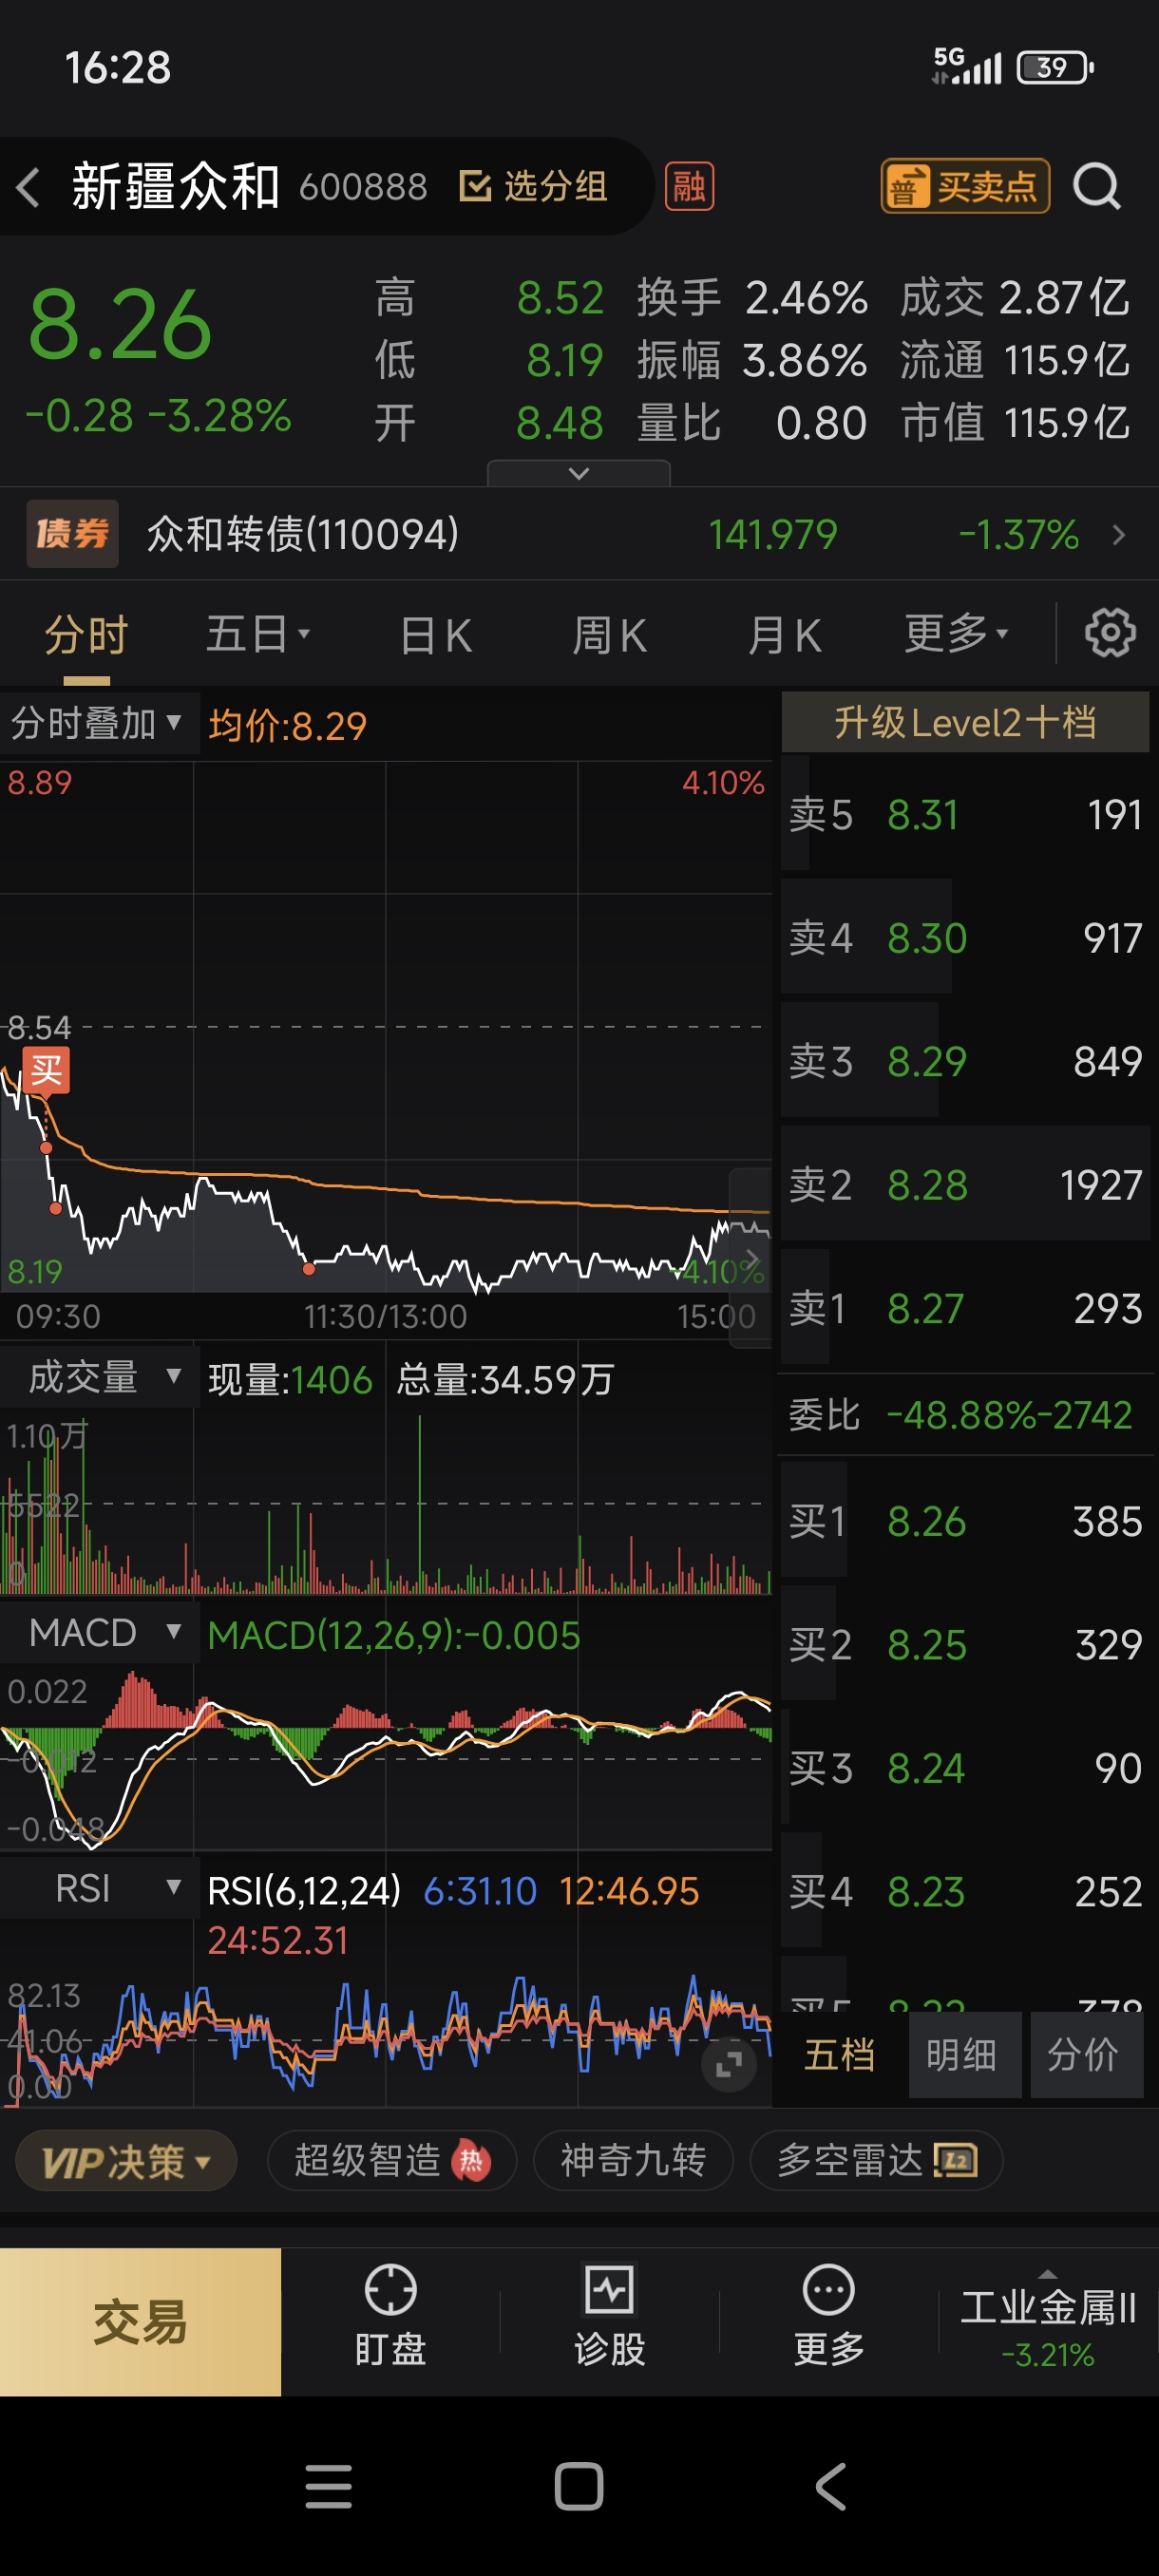Open 多空雷达 feature chip

pyautogui.click(x=876, y=2161)
